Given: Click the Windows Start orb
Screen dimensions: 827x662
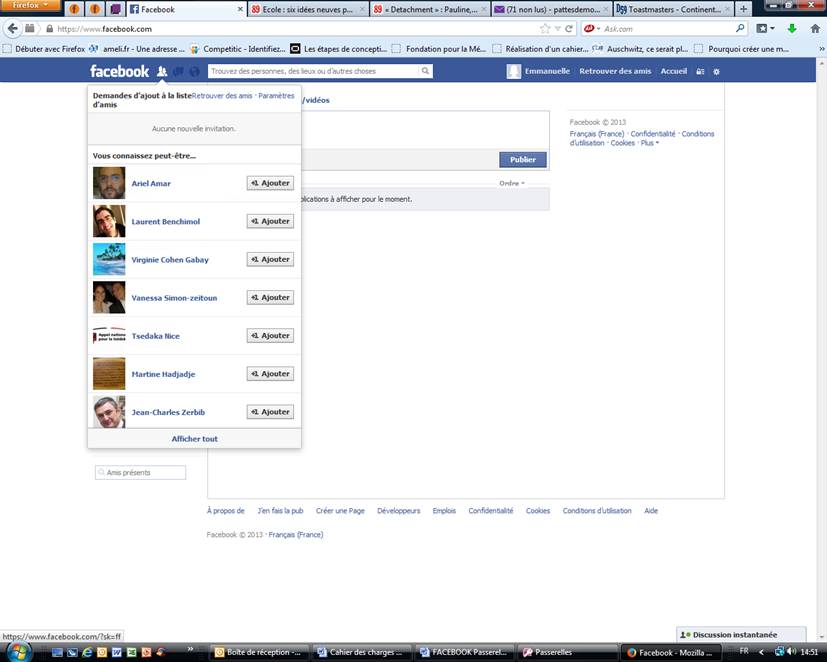Looking at the screenshot, I should (18, 652).
